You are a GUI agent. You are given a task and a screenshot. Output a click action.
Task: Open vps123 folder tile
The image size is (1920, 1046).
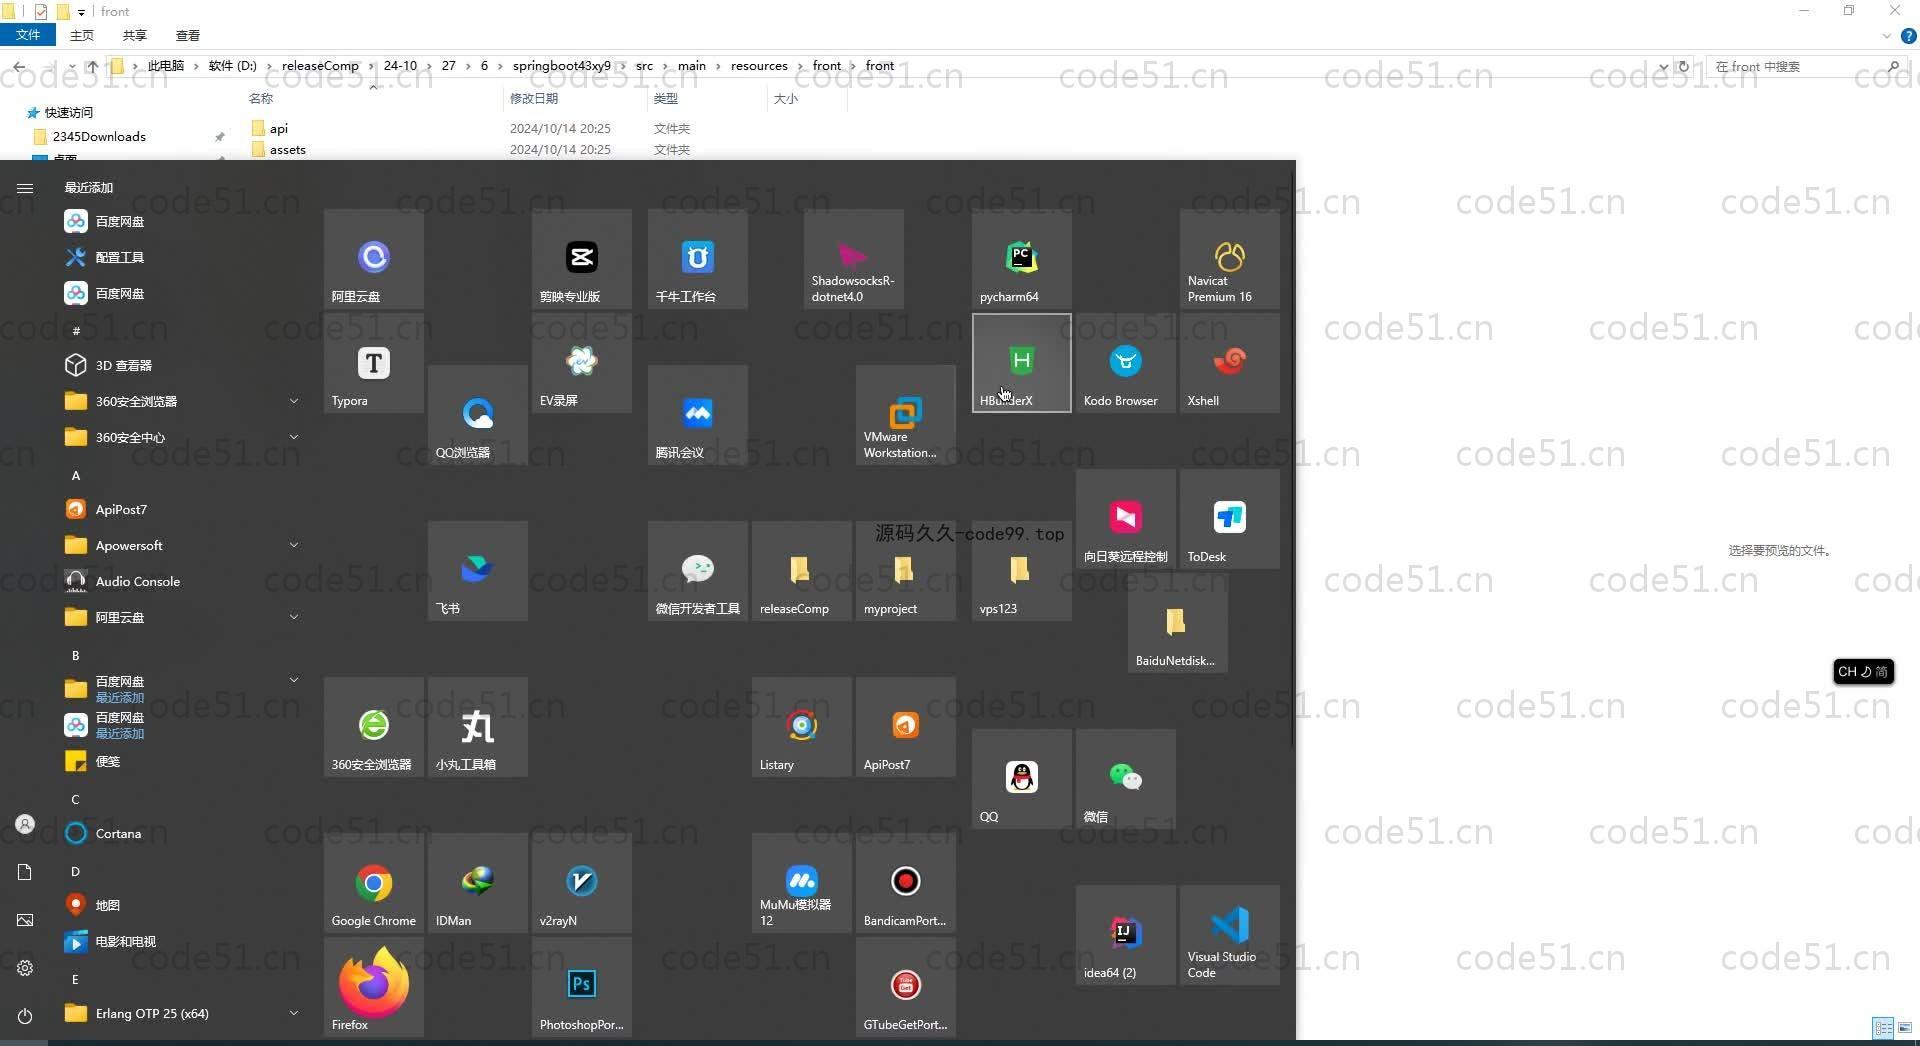pyautogui.click(x=1021, y=571)
